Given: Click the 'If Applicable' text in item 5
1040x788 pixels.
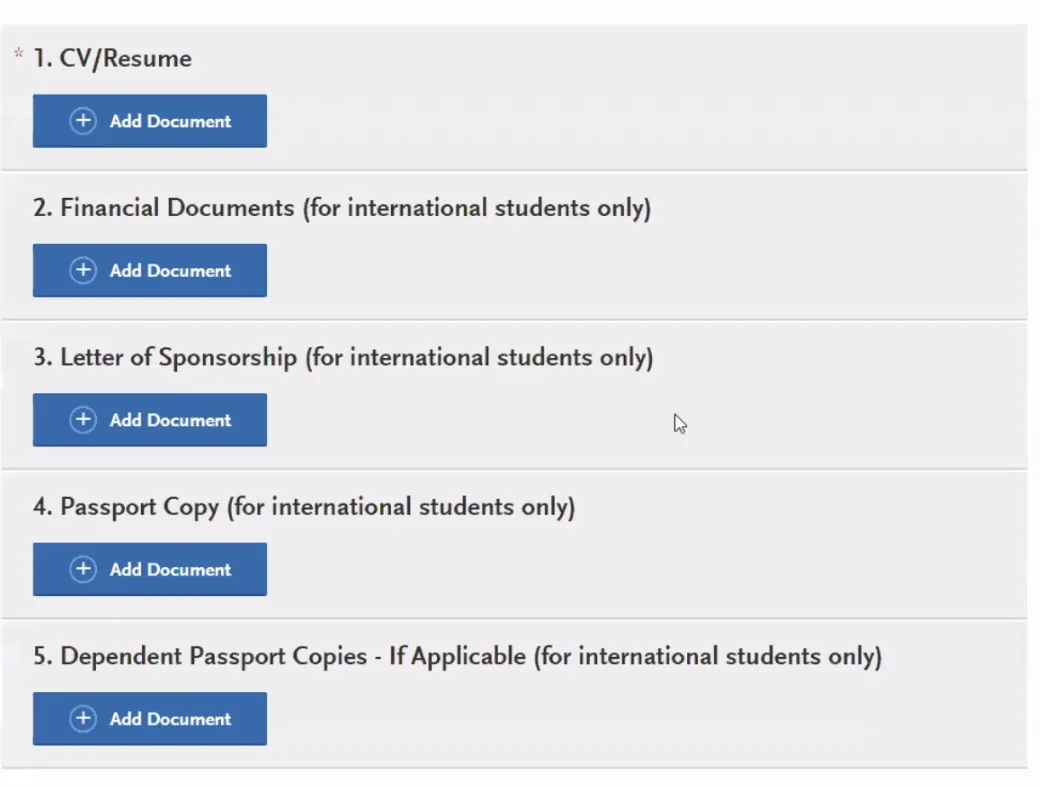Looking at the screenshot, I should (x=467, y=656).
